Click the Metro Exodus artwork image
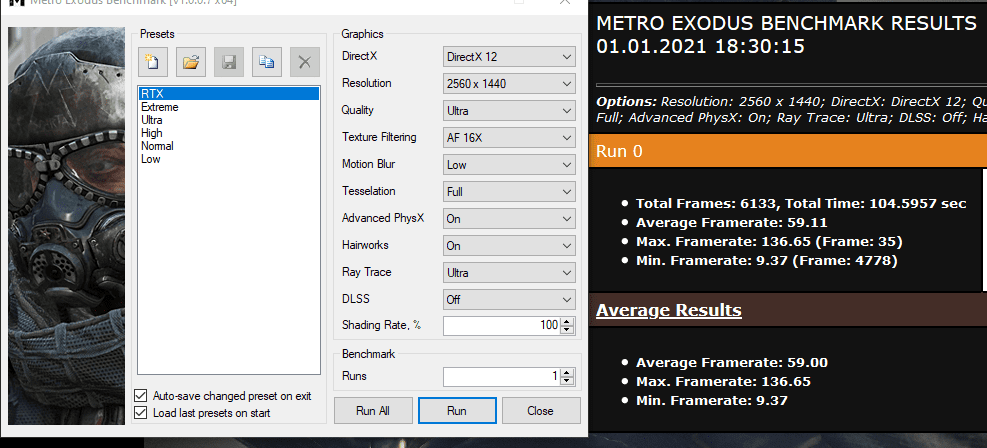This screenshot has height=448, width=987. pyautogui.click(x=67, y=226)
